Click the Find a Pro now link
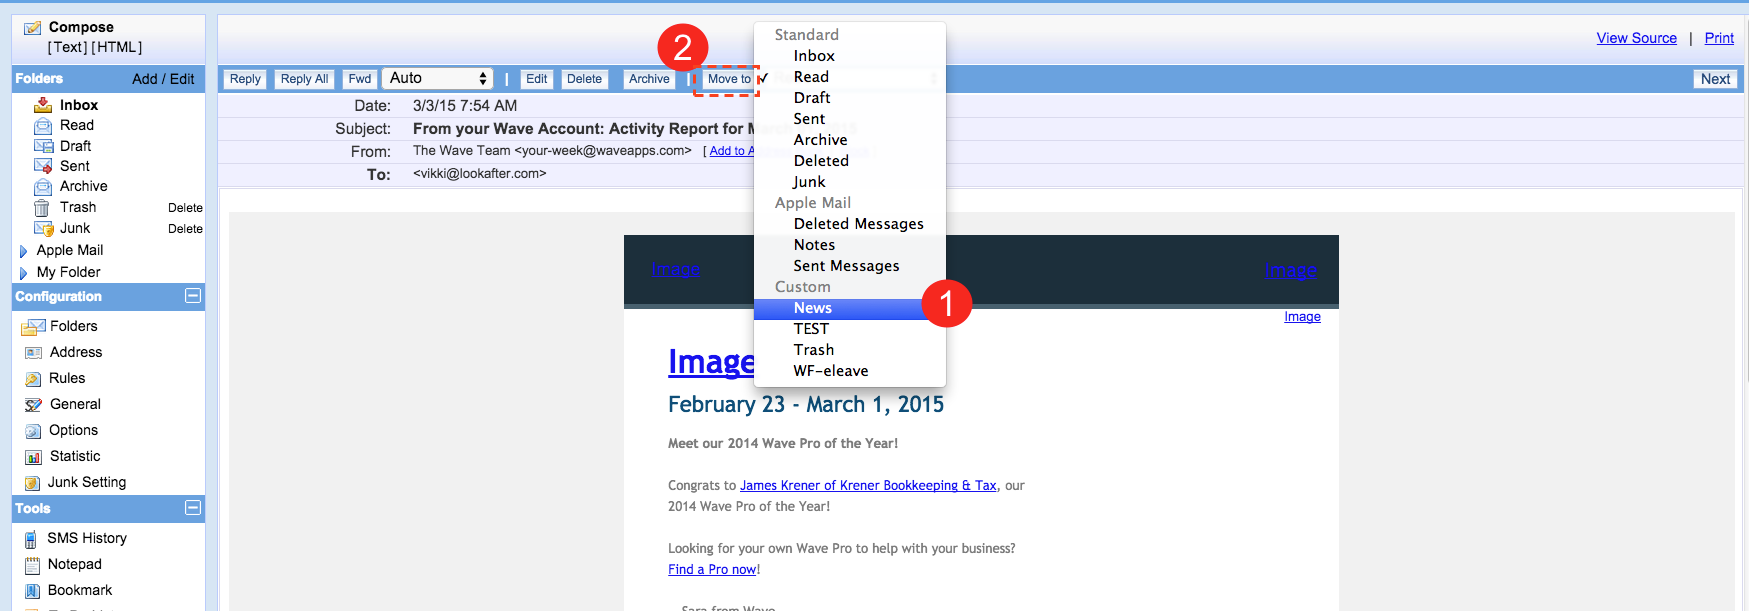The width and height of the screenshot is (1749, 611). point(712,569)
